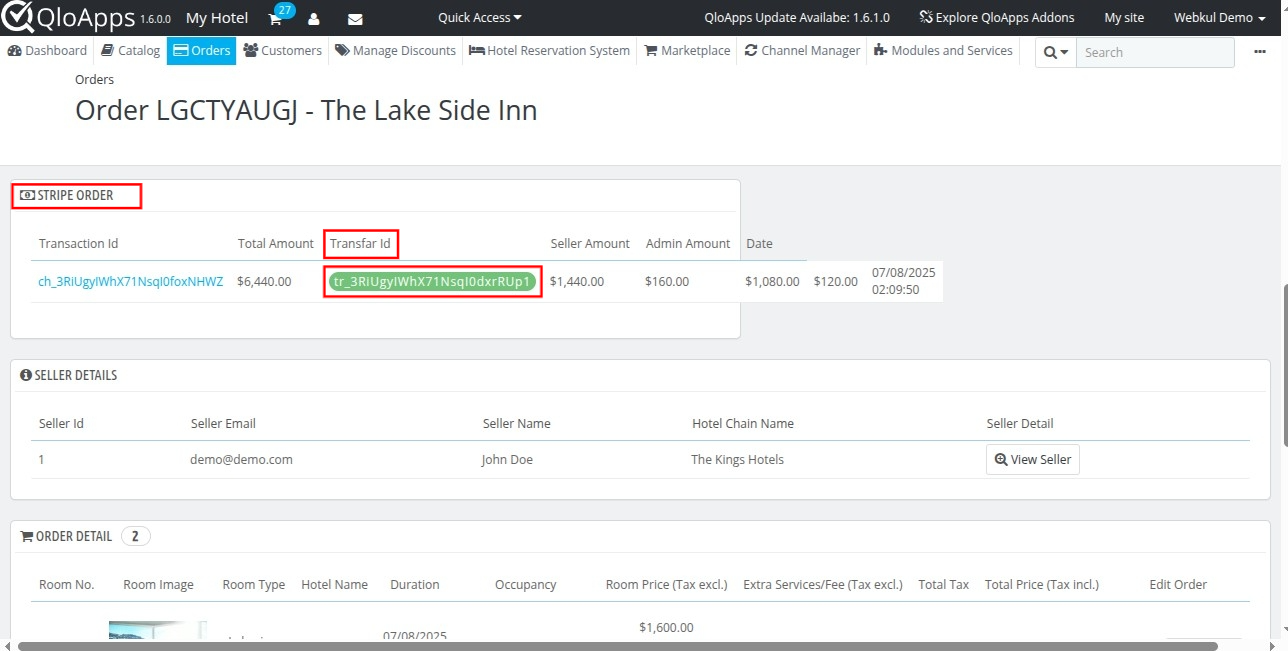1288x651 pixels.
Task: Open the Webkul Demo account dropdown
Action: coord(1219,18)
